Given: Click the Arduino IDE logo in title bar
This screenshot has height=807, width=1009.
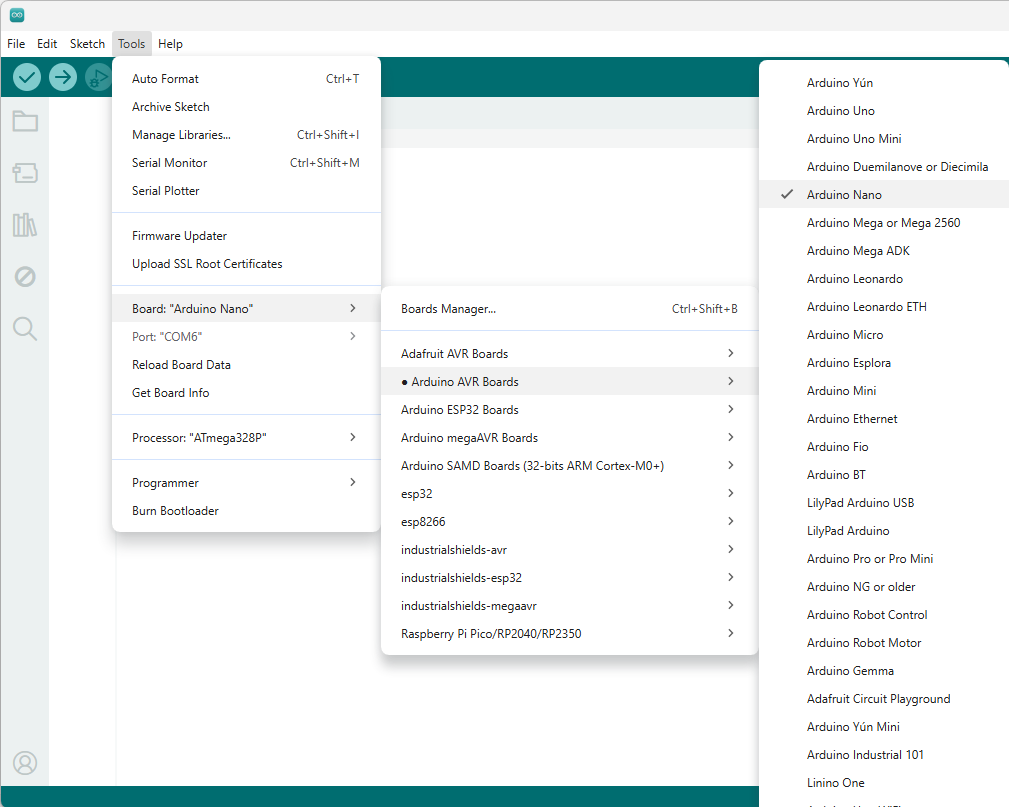Looking at the screenshot, I should (17, 15).
